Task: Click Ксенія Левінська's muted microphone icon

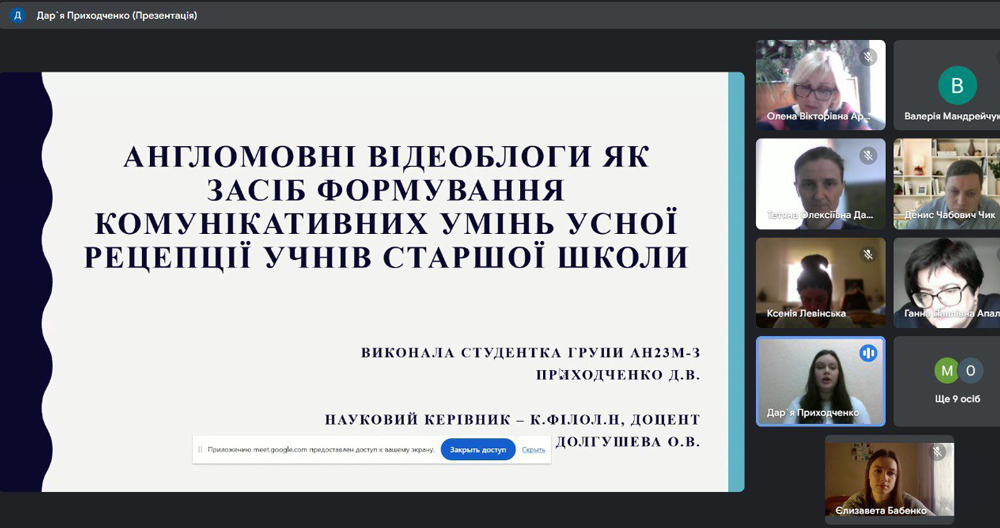Action: (868, 254)
